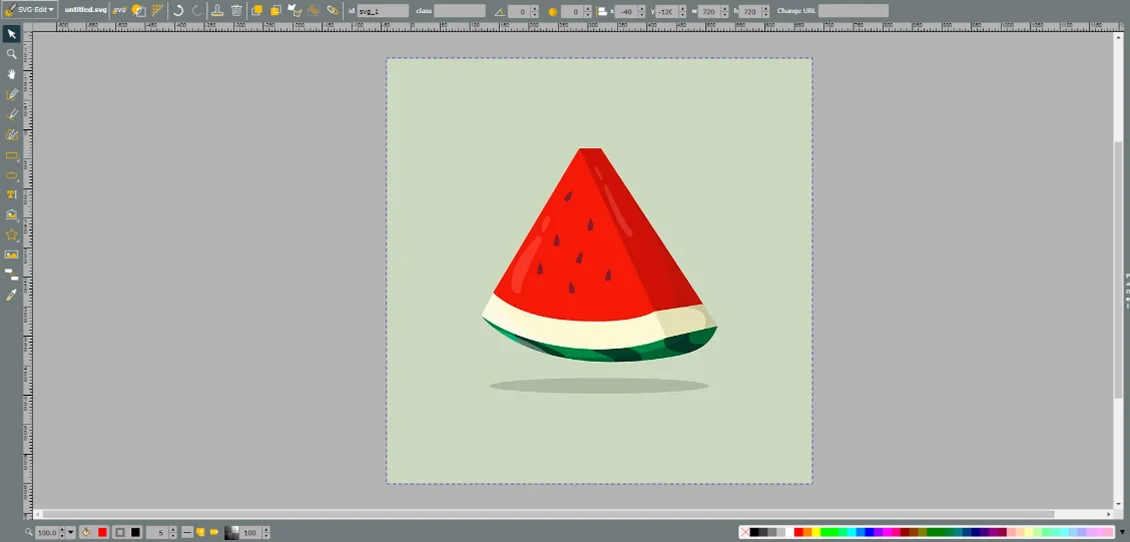Open the SVG-Edit main menu
Viewport: 1130px width, 542px height.
tap(30, 10)
